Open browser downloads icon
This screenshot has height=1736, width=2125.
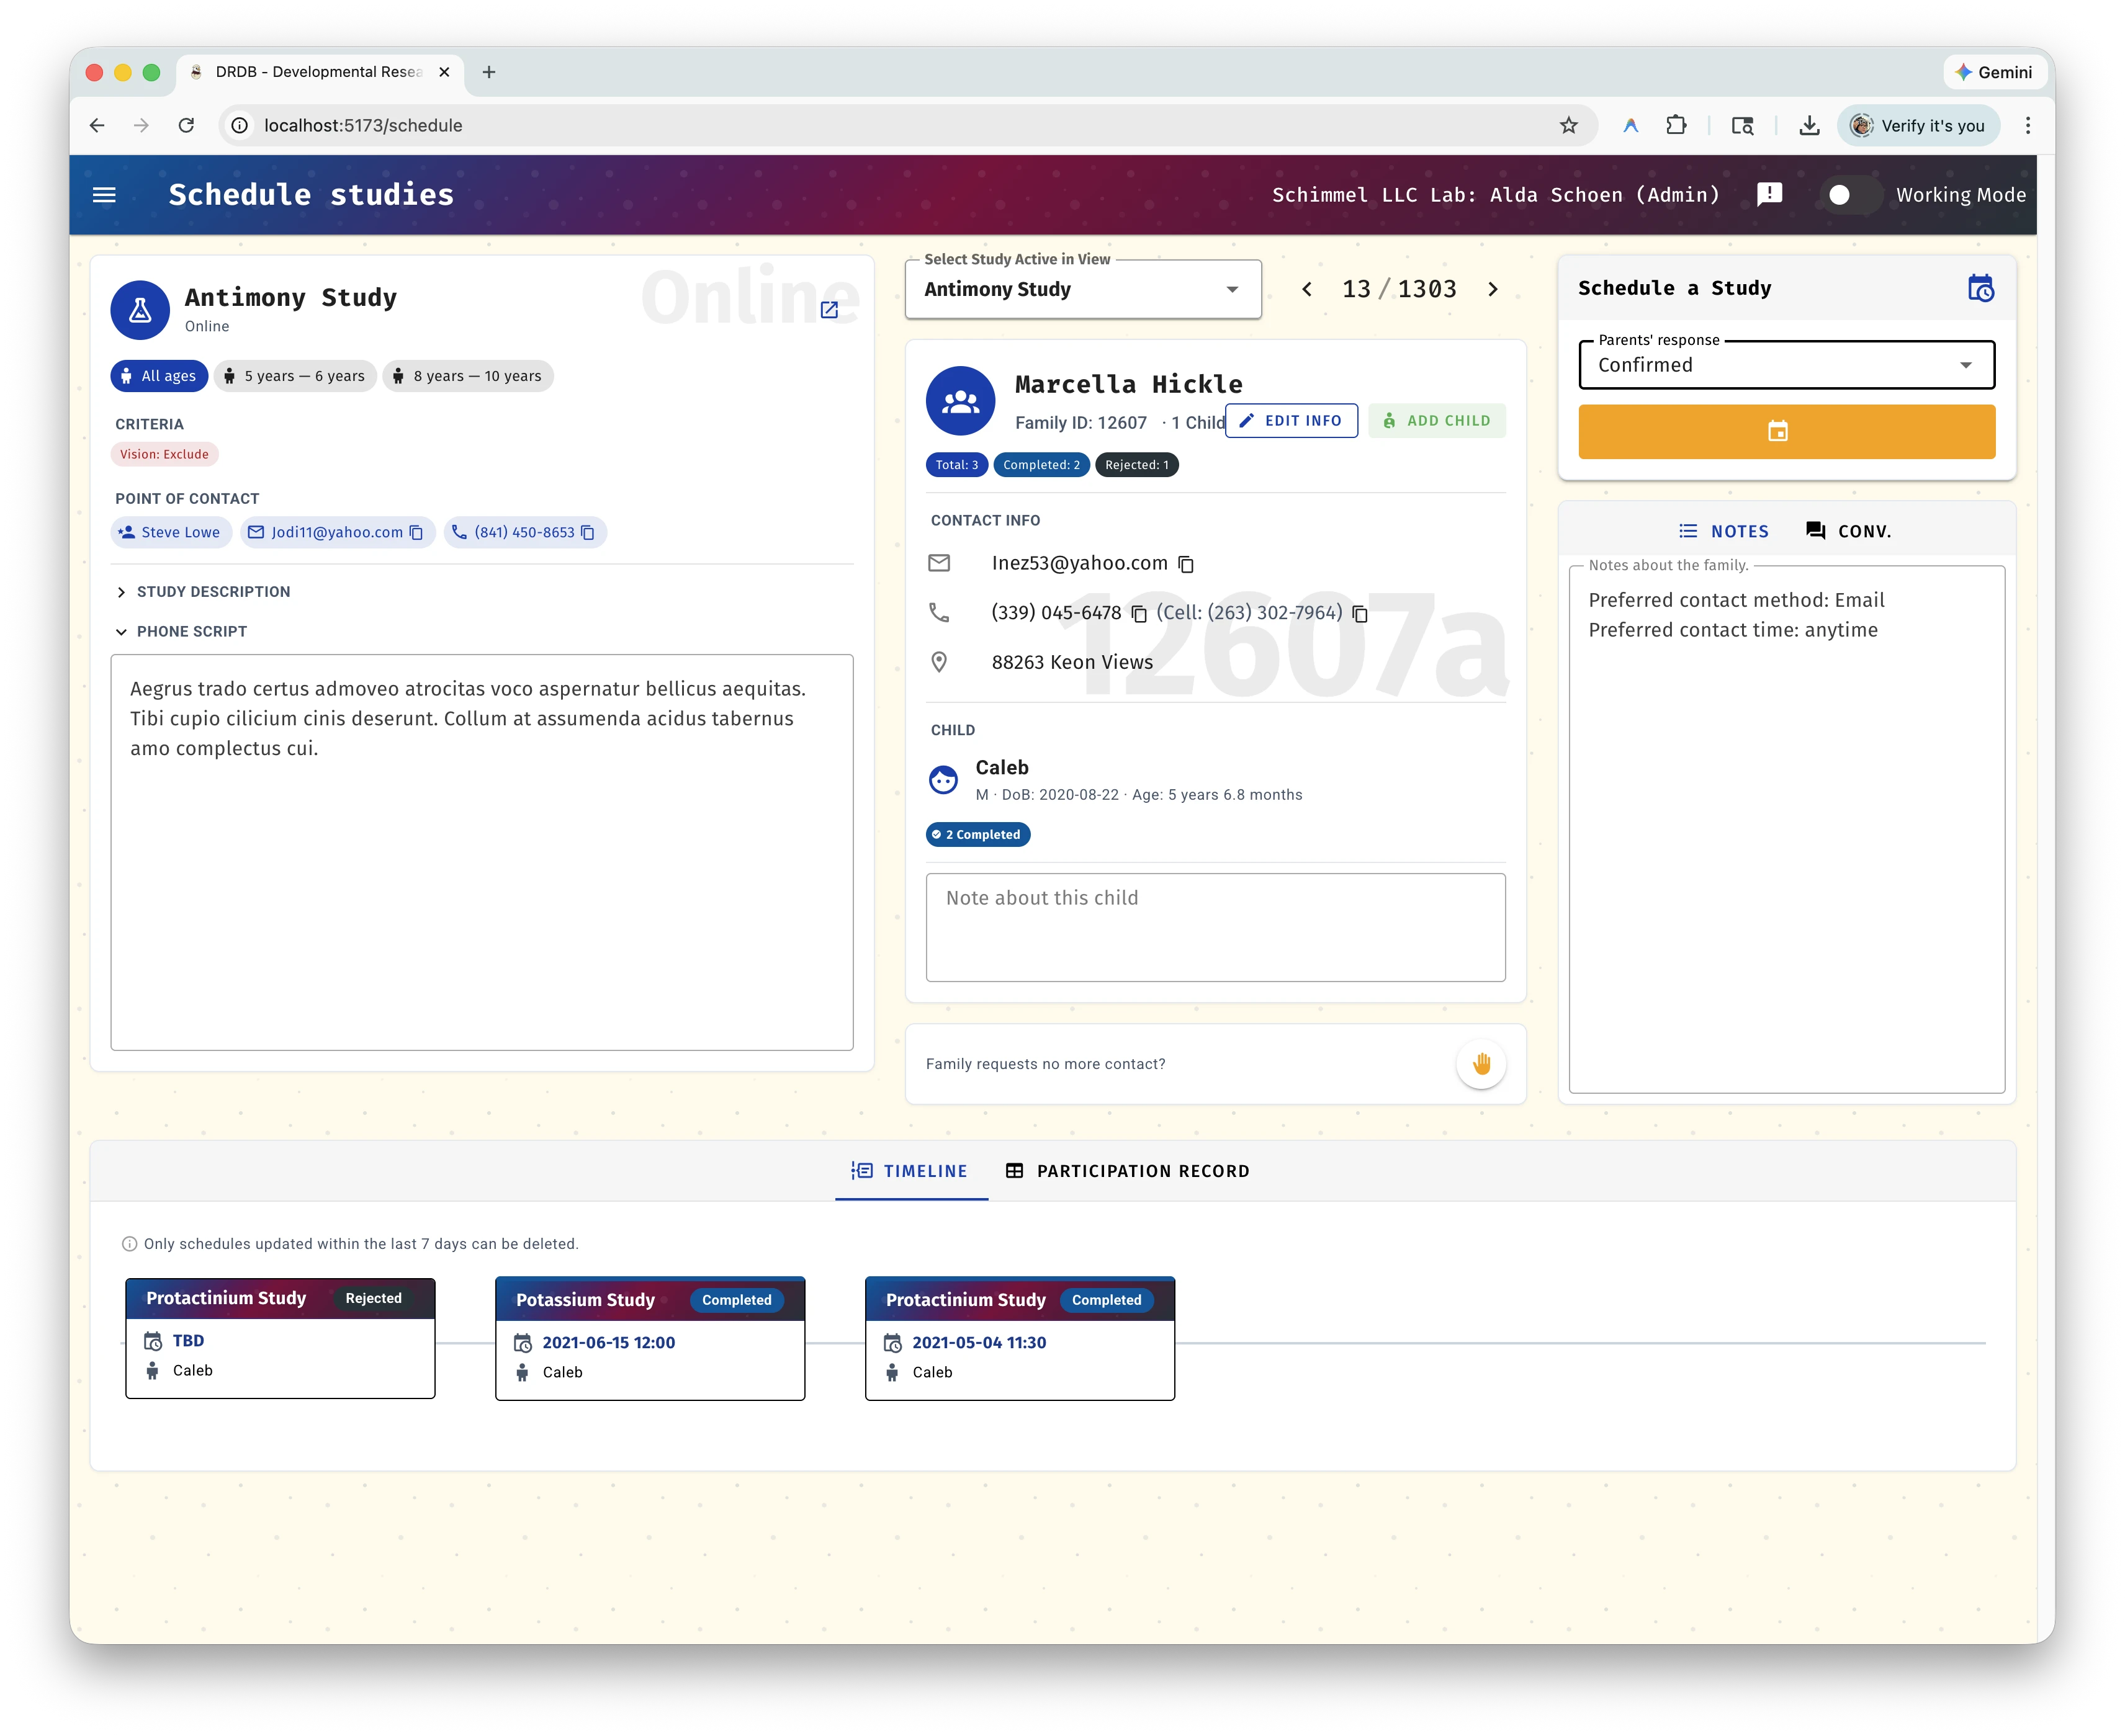1809,125
